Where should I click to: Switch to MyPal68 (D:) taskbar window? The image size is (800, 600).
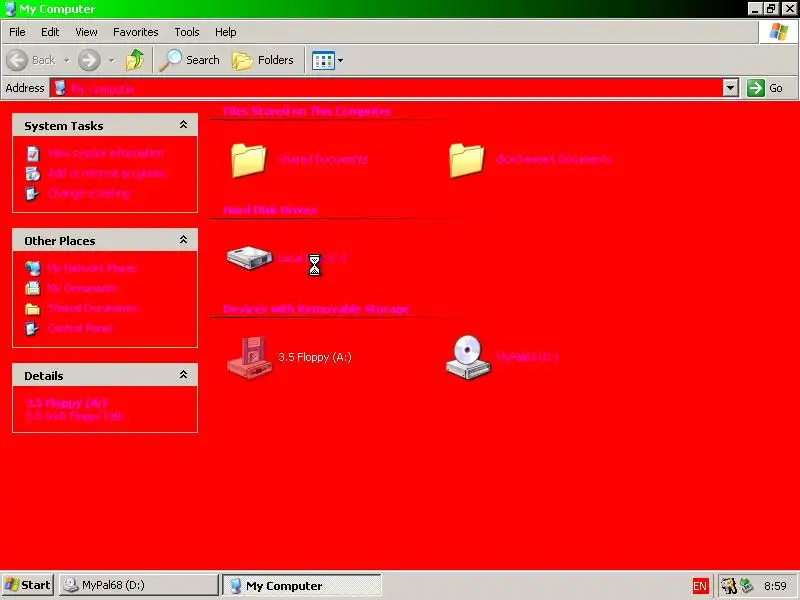click(139, 585)
